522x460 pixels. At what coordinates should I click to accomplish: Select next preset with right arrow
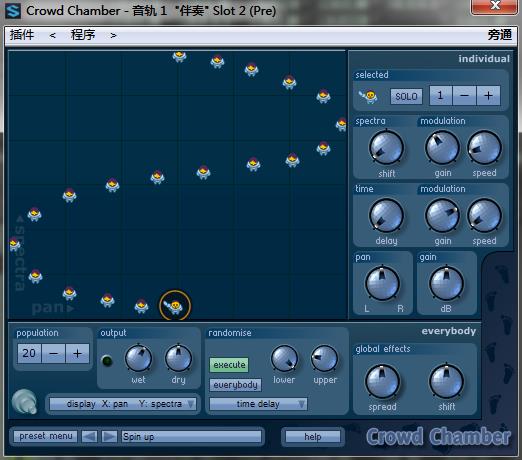[109, 436]
